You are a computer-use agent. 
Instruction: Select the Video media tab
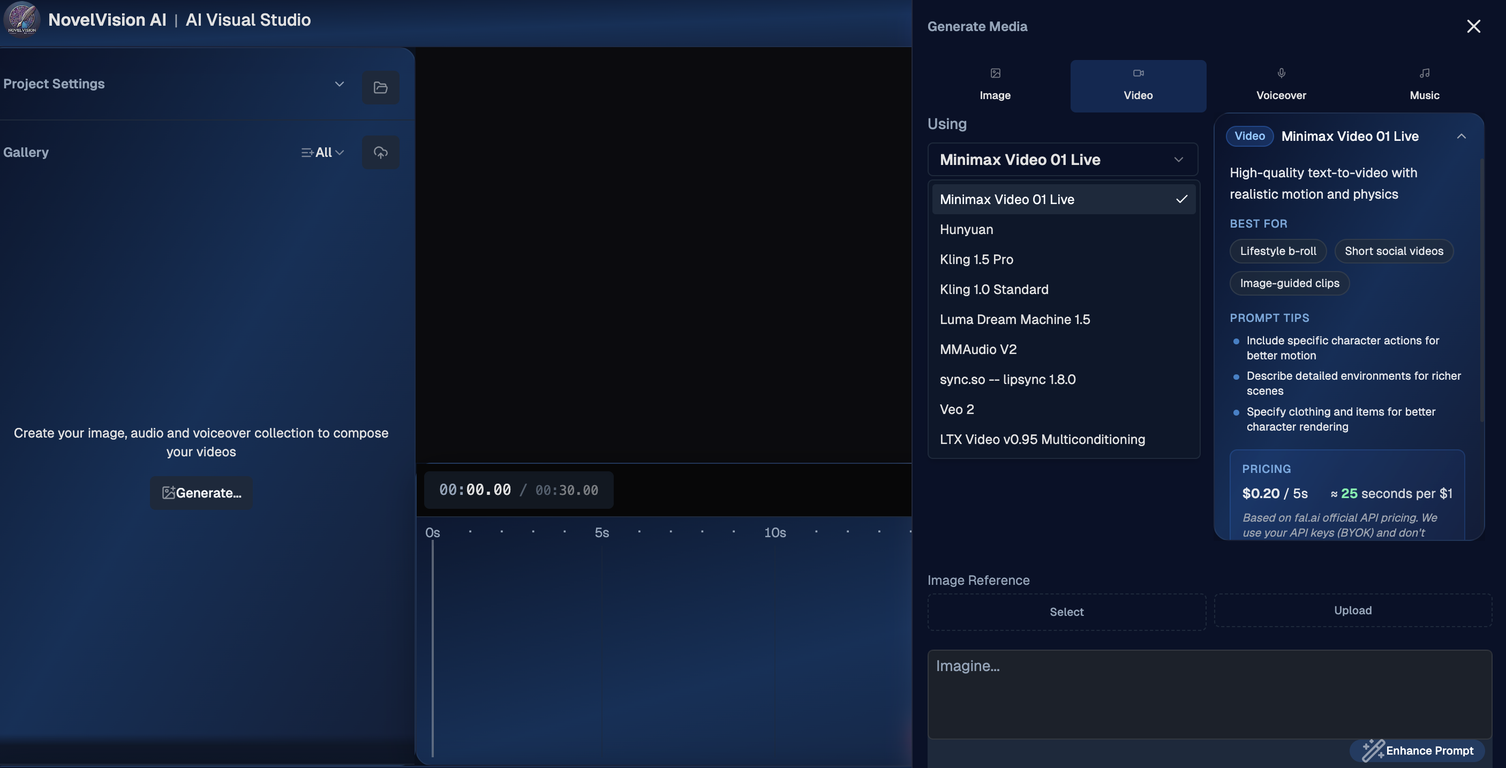[1138, 85]
